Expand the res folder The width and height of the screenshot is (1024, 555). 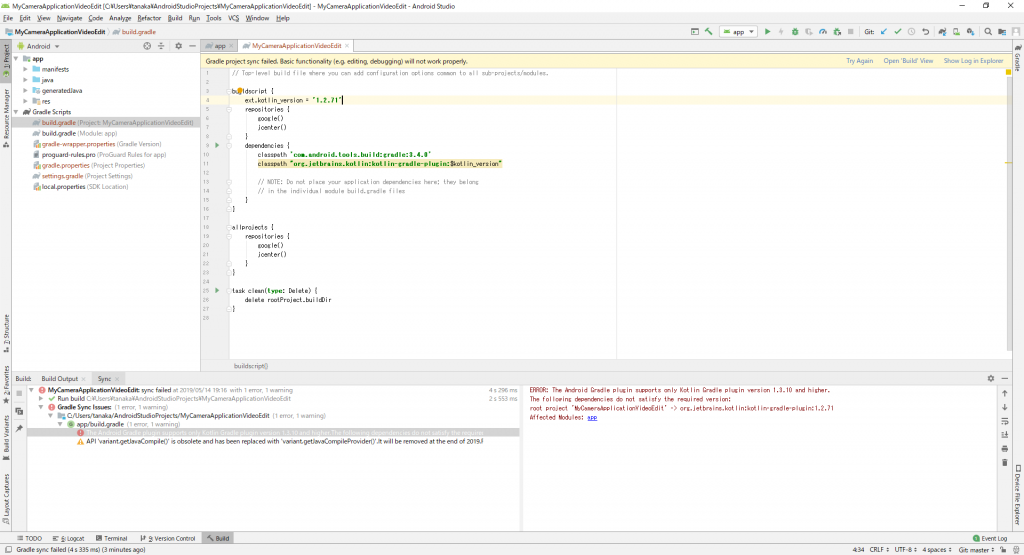tap(25, 101)
